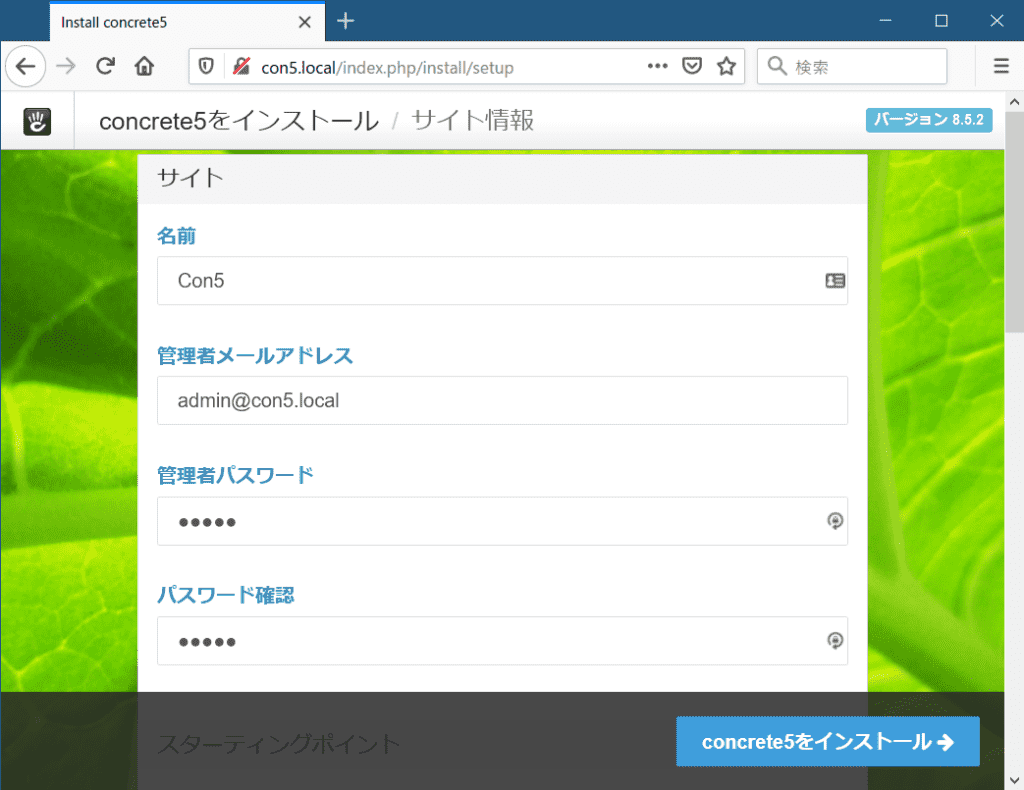Save the page to Pocket
Viewport: 1024px width, 790px height.
692,67
